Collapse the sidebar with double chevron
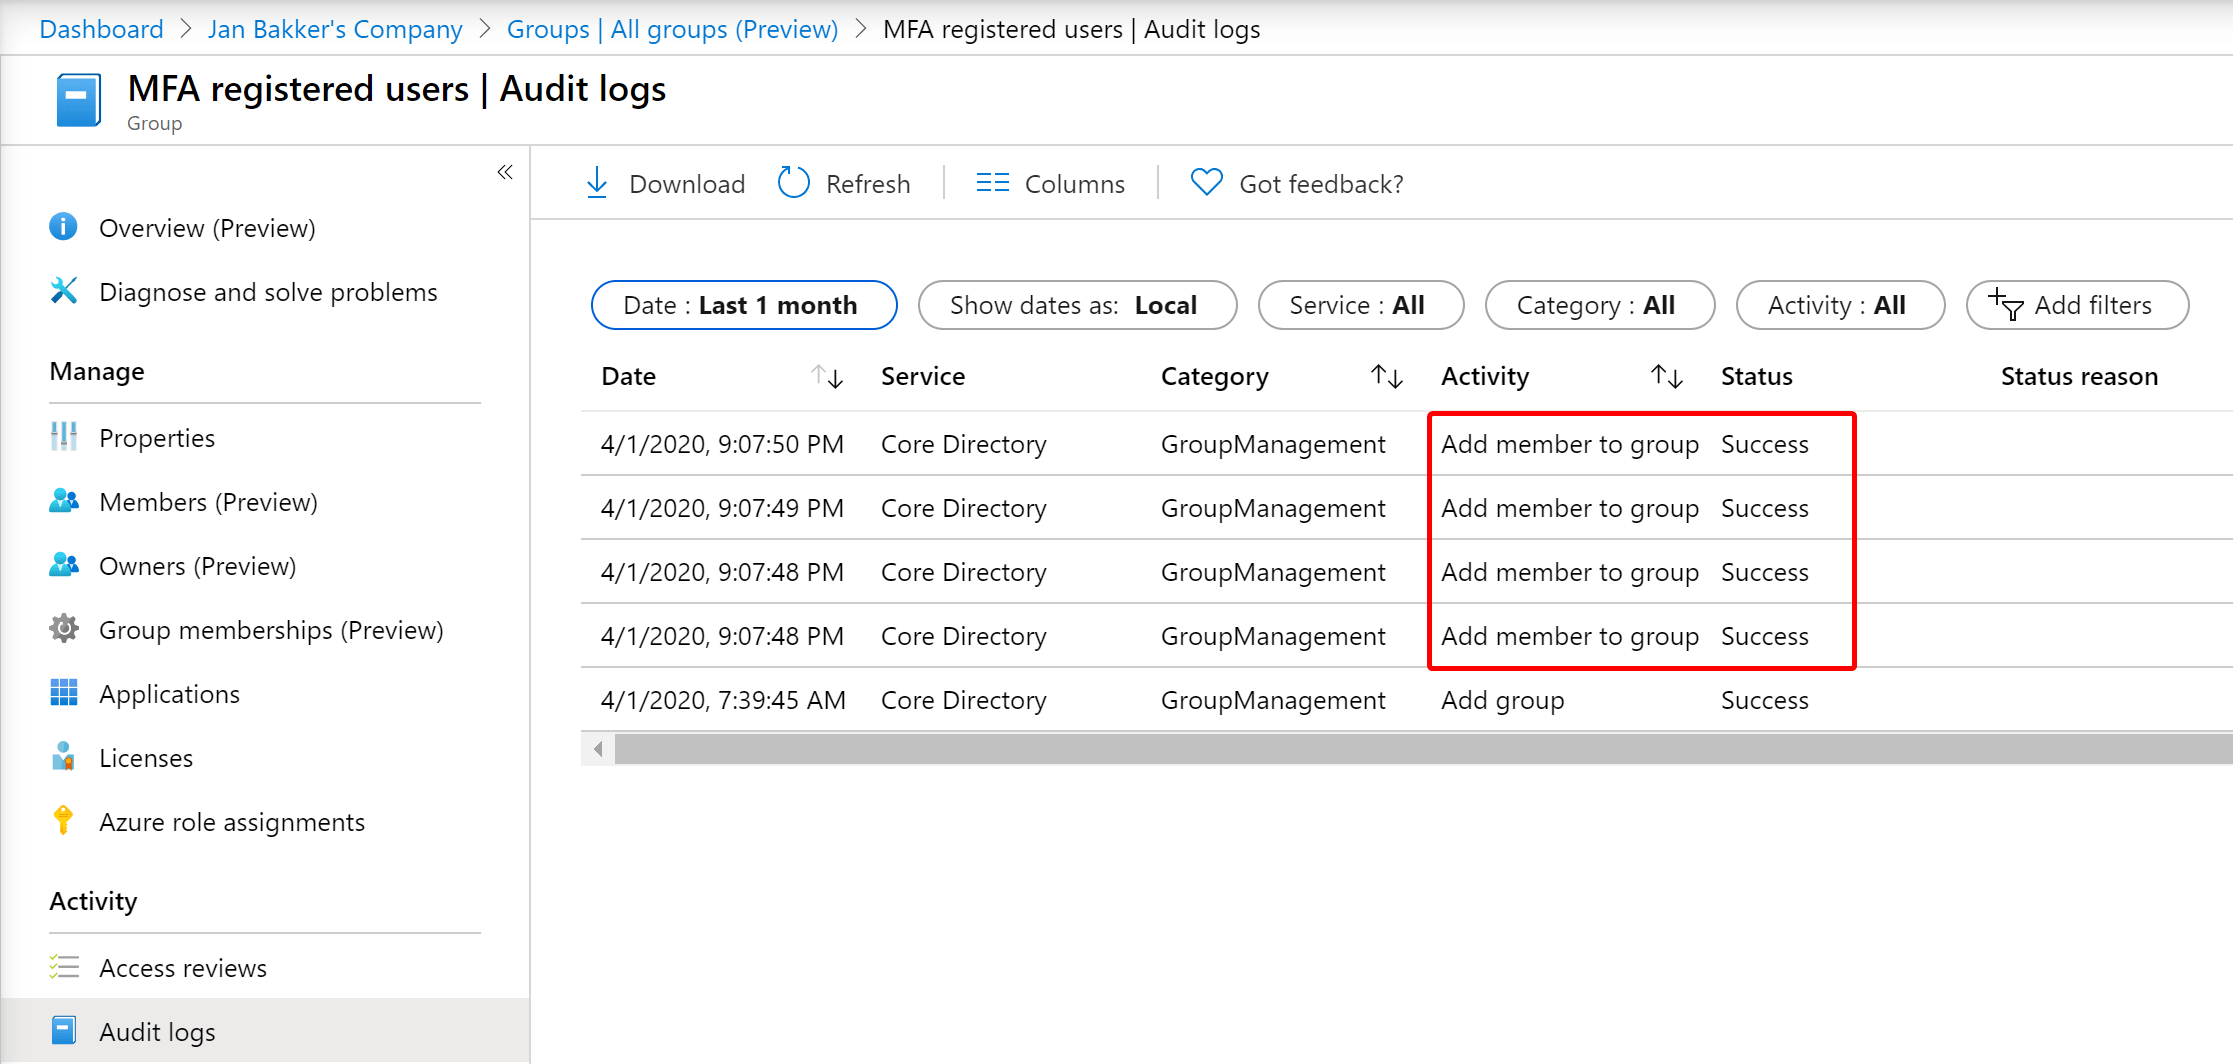2233x1064 pixels. tap(505, 172)
